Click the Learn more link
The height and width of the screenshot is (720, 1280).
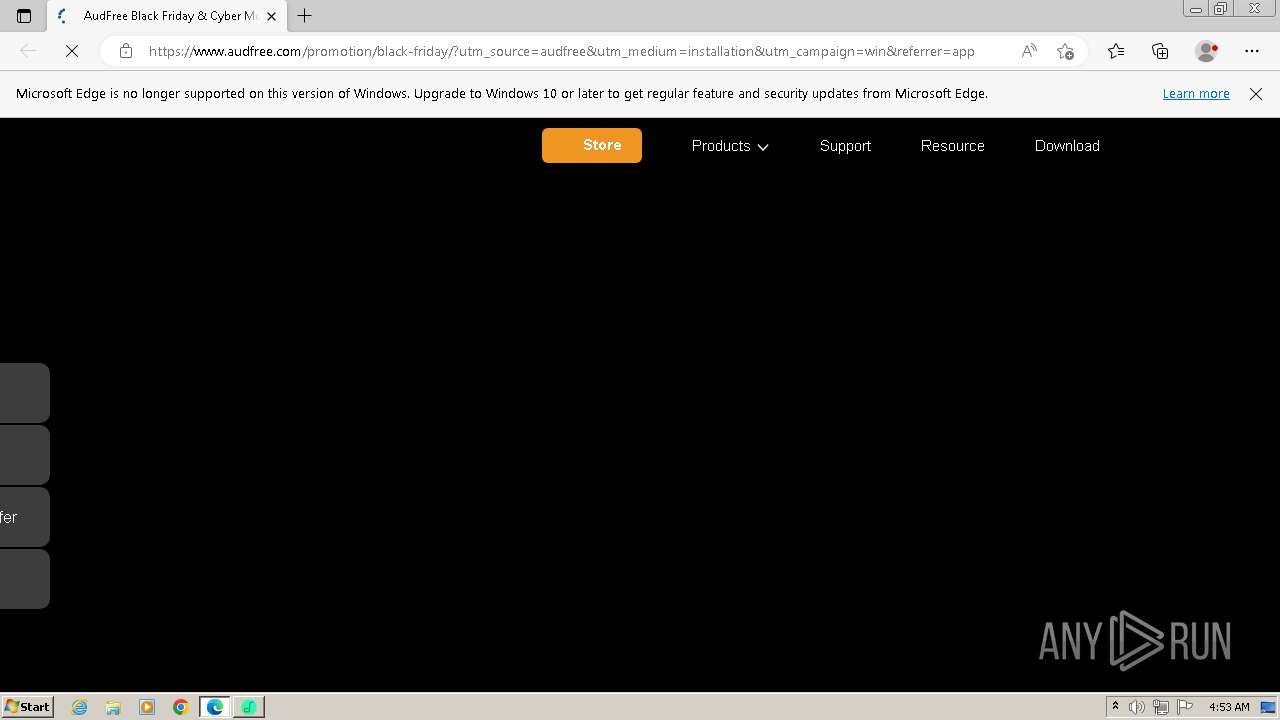(x=1196, y=93)
